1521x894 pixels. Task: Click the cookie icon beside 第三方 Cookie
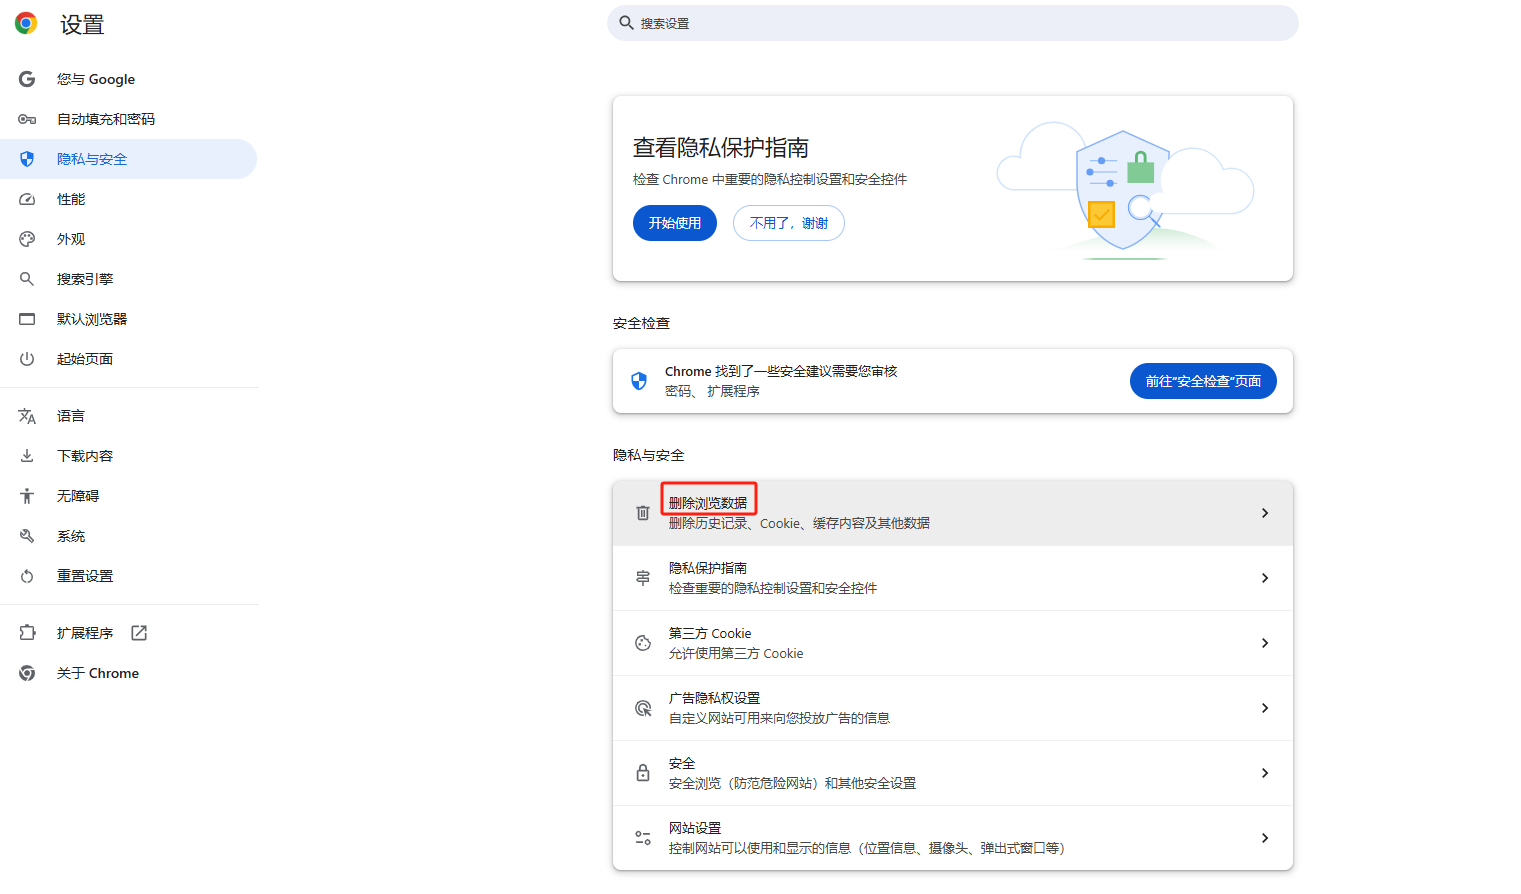(x=643, y=643)
